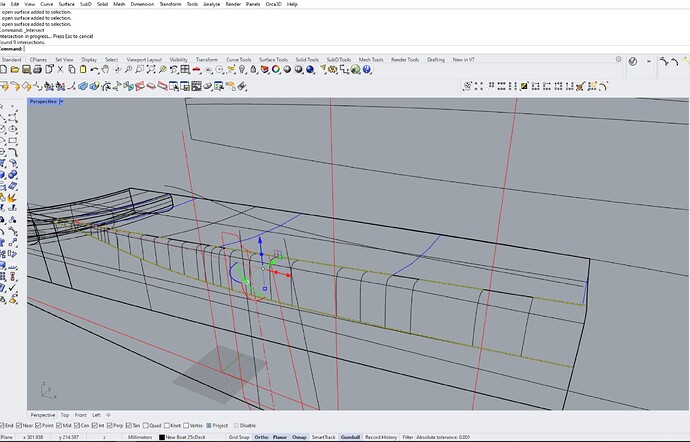
Task: Check the Disable osnap checkbox
Action: coord(235,425)
